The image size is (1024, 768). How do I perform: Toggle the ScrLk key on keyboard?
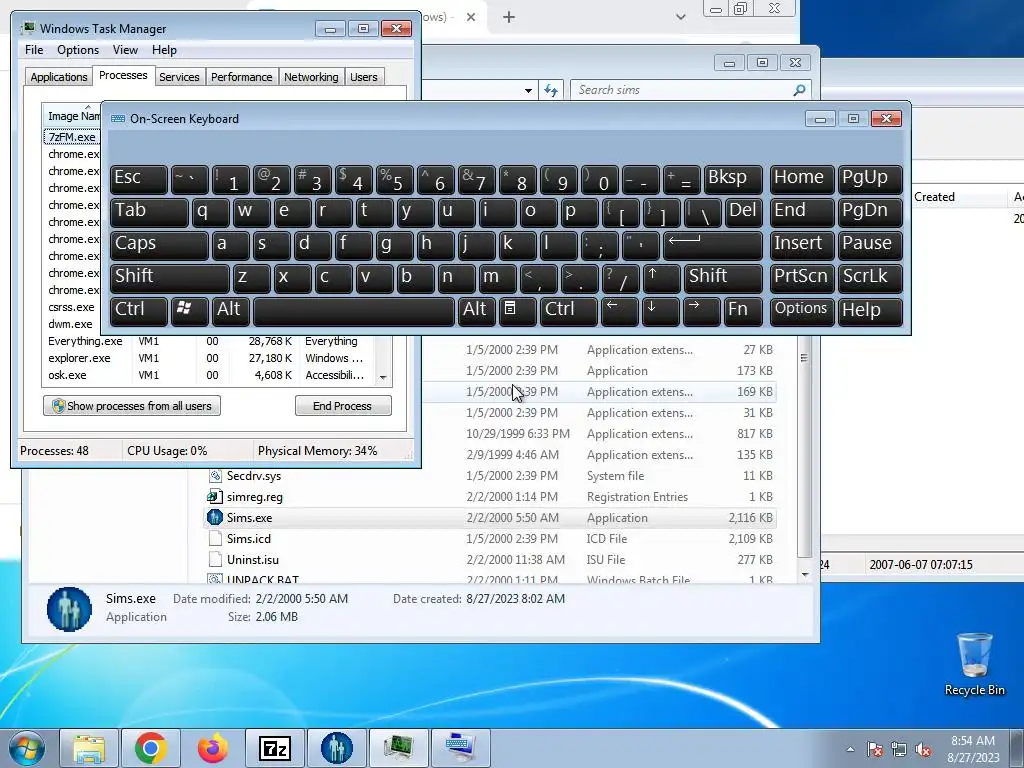(x=871, y=278)
